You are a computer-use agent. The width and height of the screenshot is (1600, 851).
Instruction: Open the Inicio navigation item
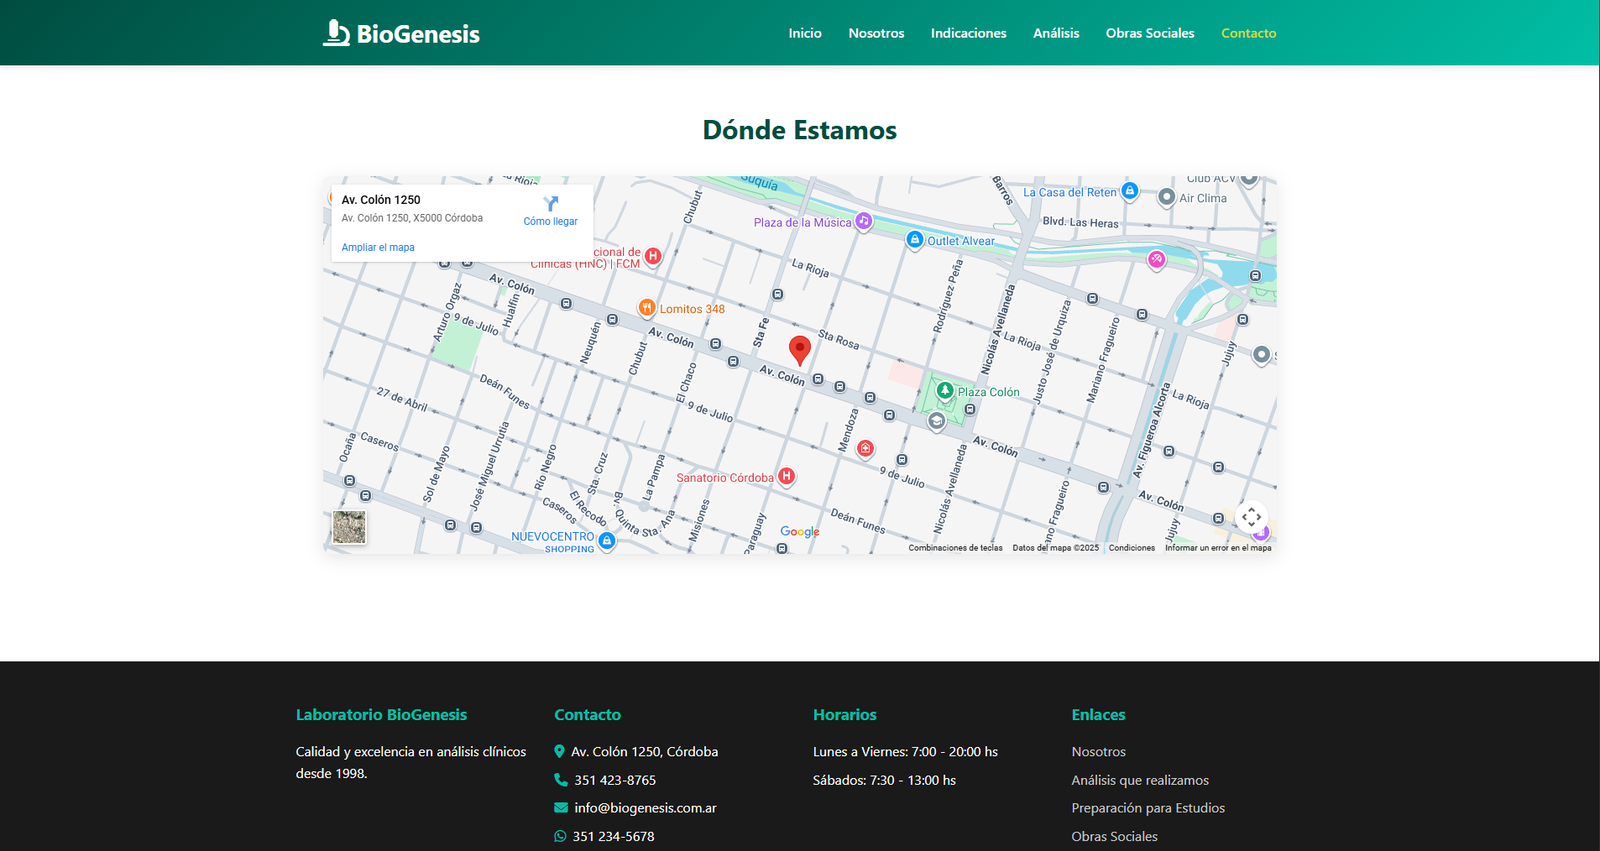[804, 33]
